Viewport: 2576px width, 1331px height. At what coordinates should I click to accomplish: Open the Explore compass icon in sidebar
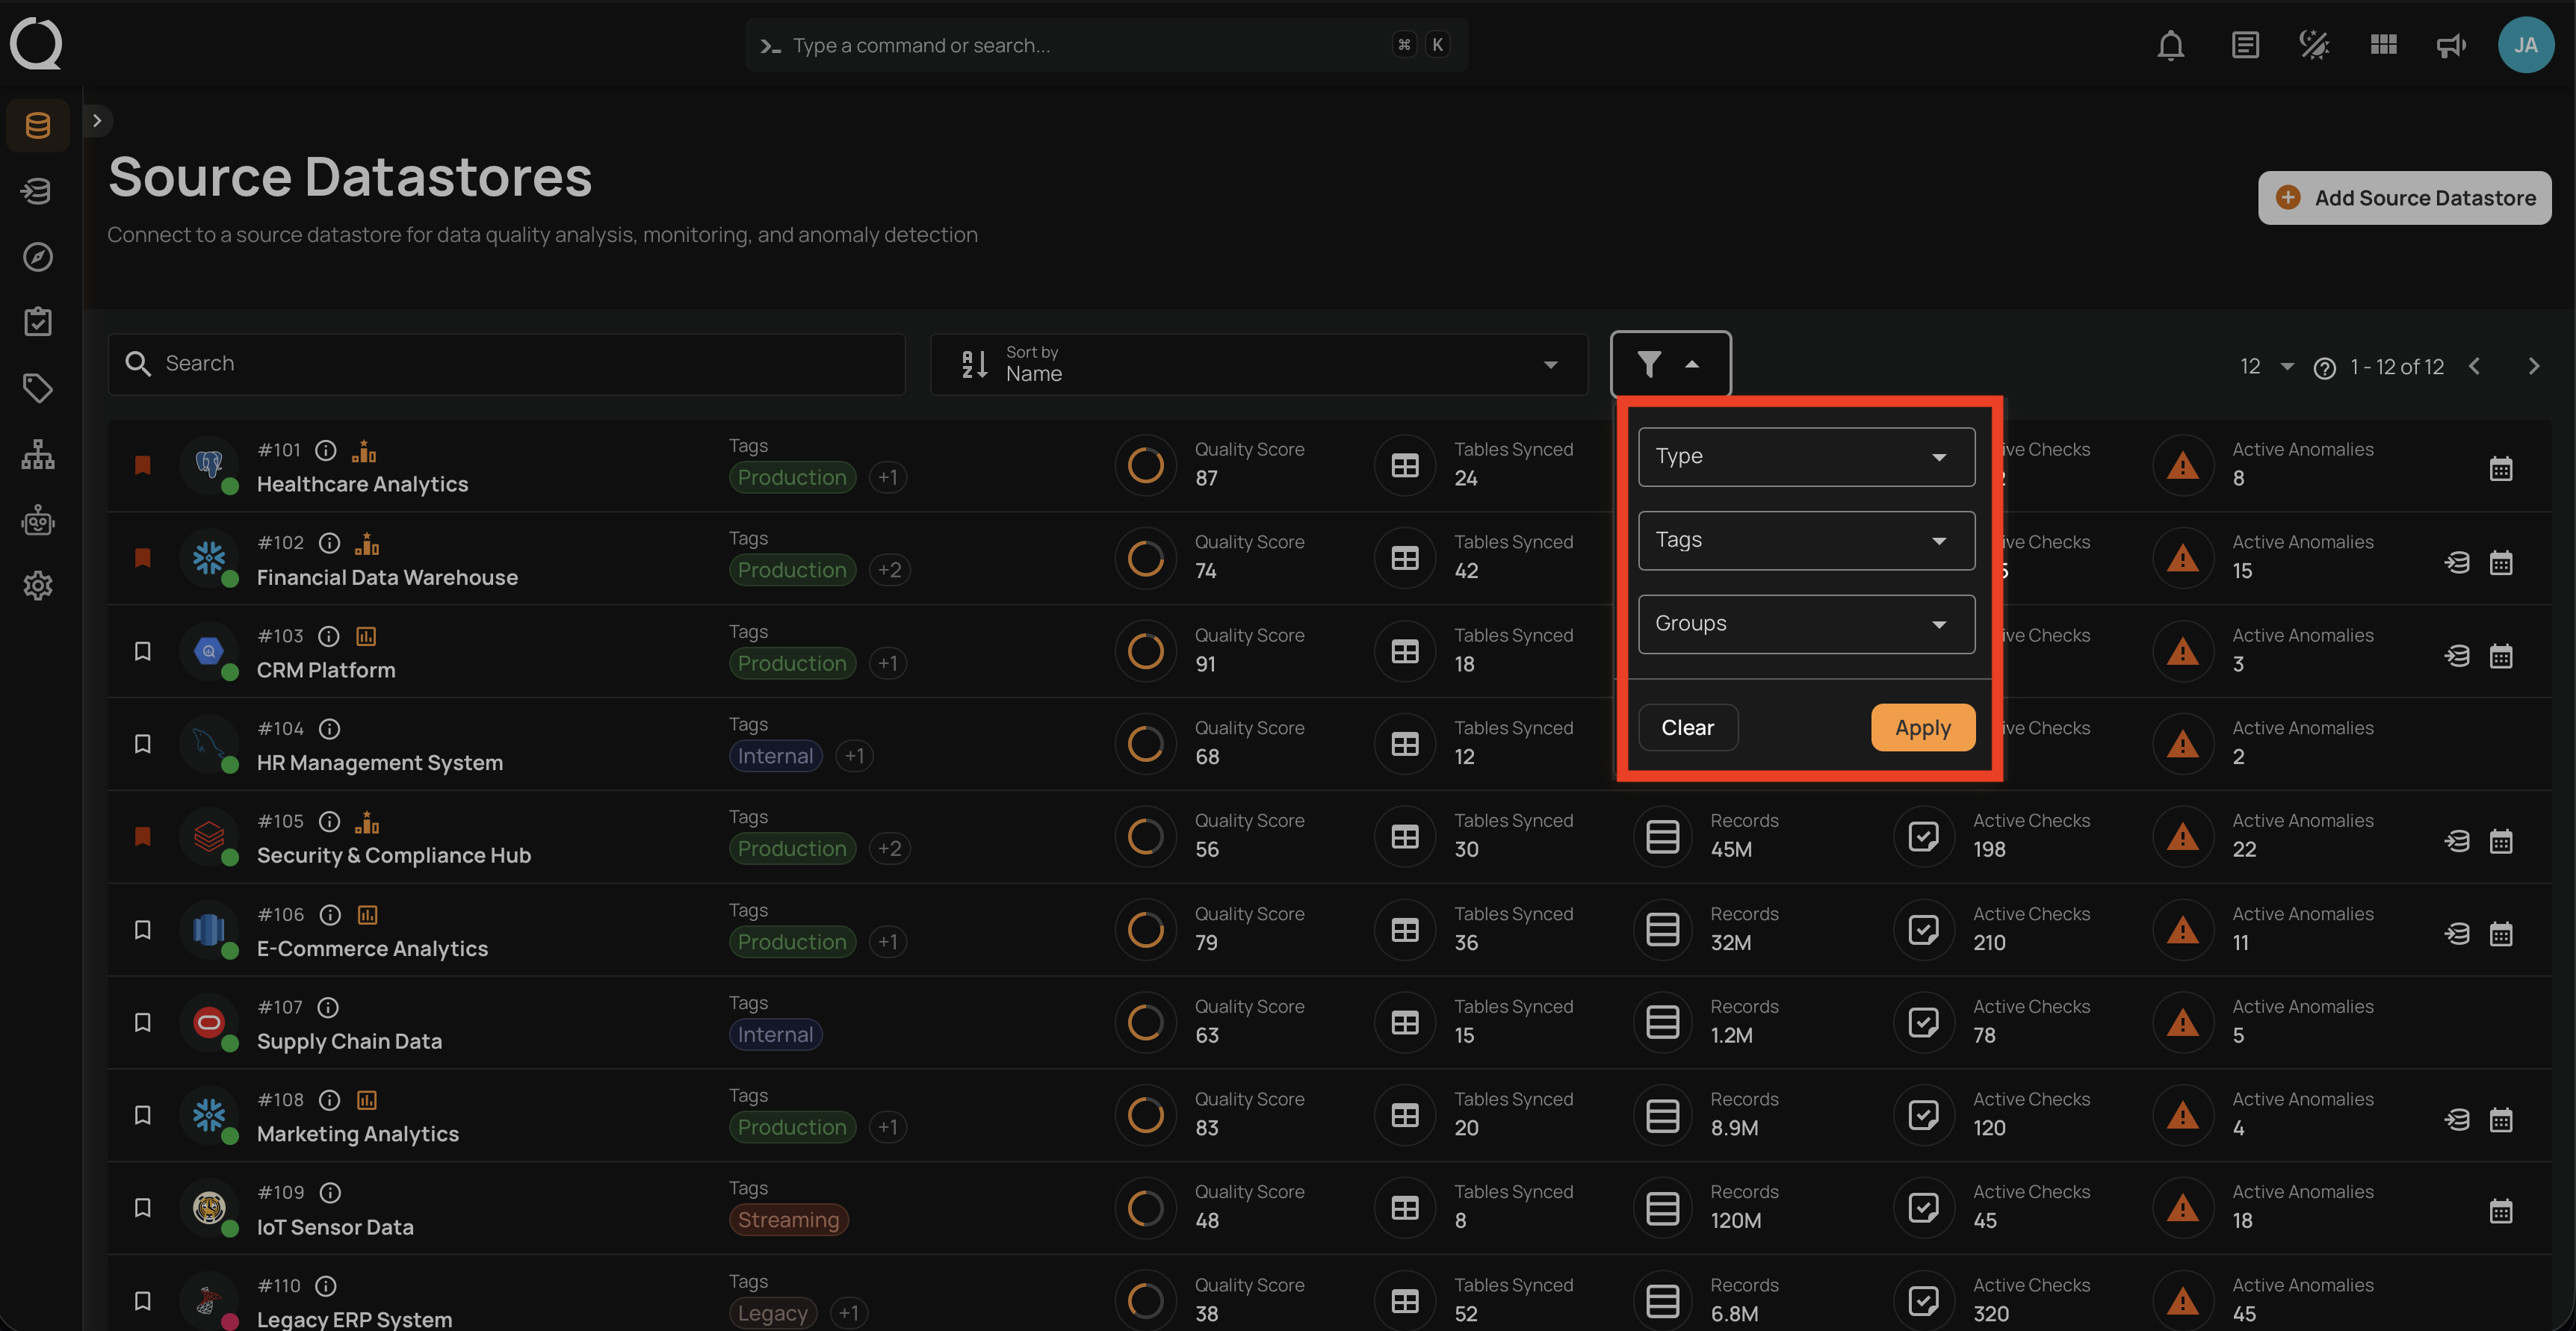click(37, 257)
